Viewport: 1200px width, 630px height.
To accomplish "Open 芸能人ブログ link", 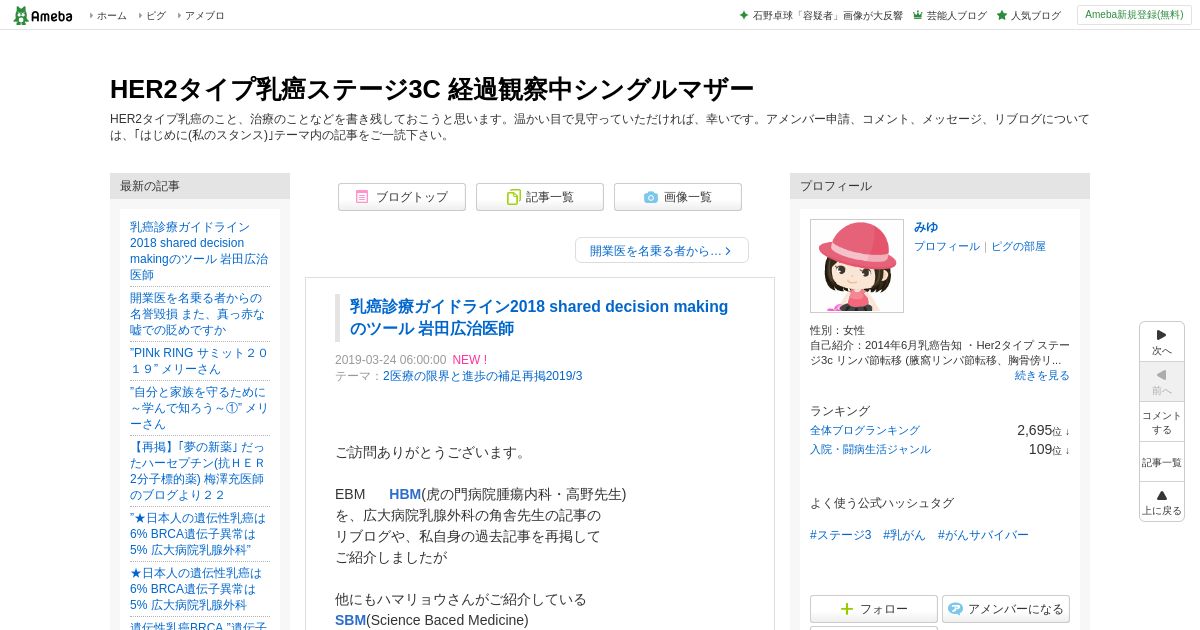I will [x=956, y=16].
